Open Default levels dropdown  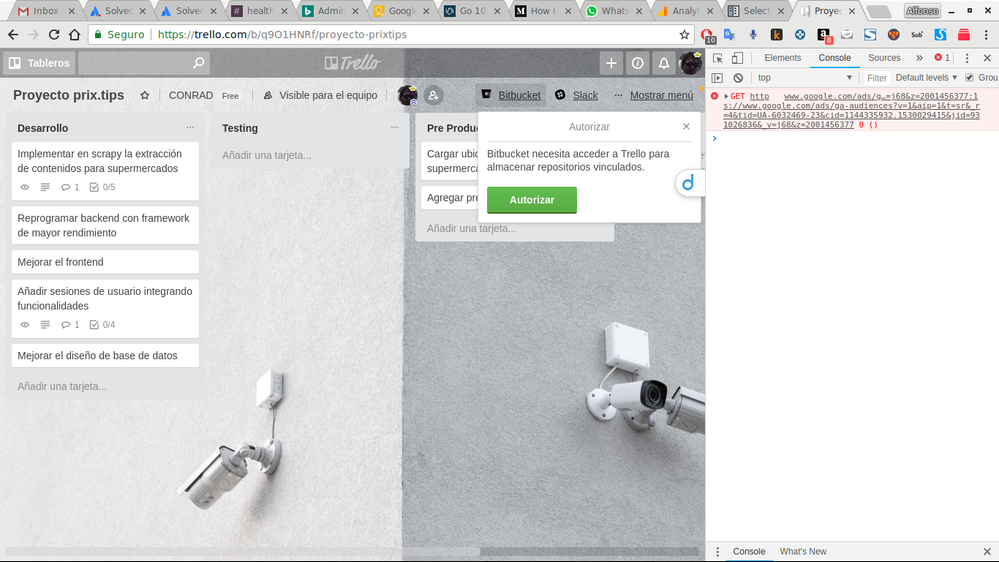pos(926,78)
